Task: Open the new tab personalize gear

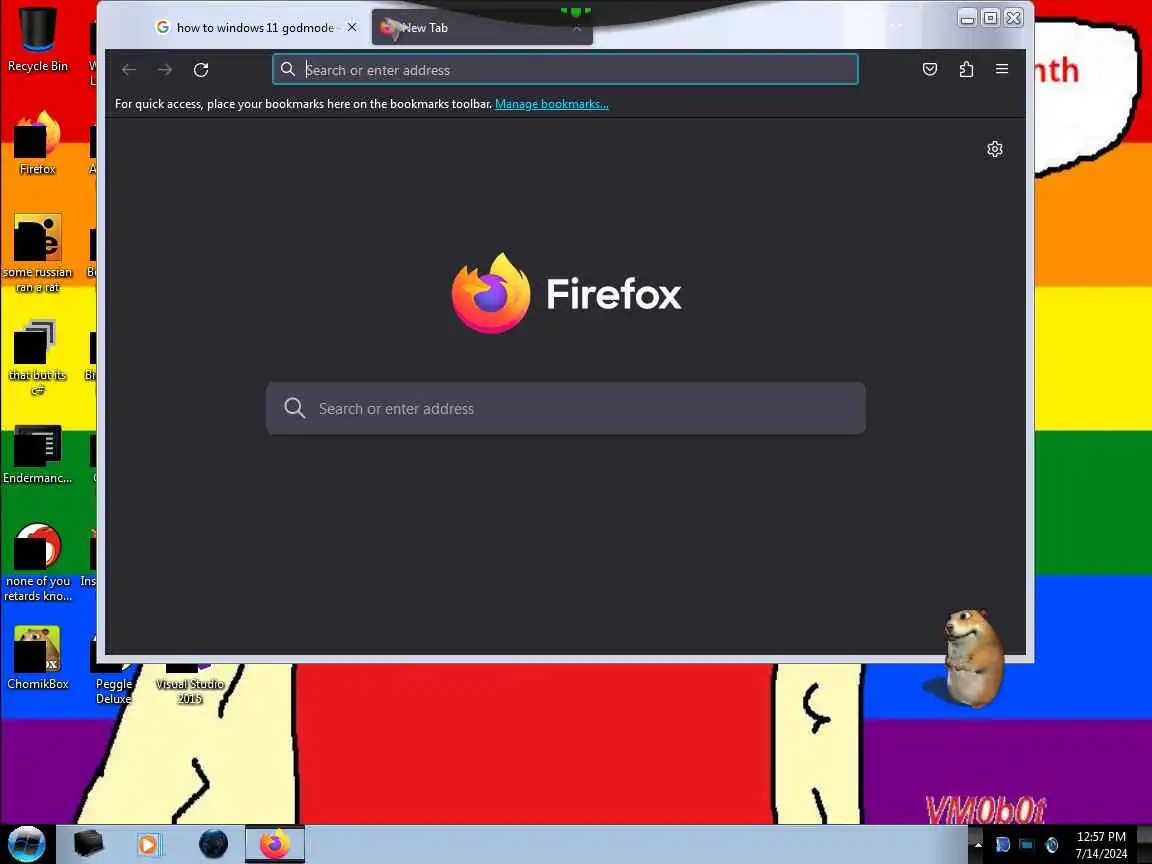Action: (x=995, y=149)
